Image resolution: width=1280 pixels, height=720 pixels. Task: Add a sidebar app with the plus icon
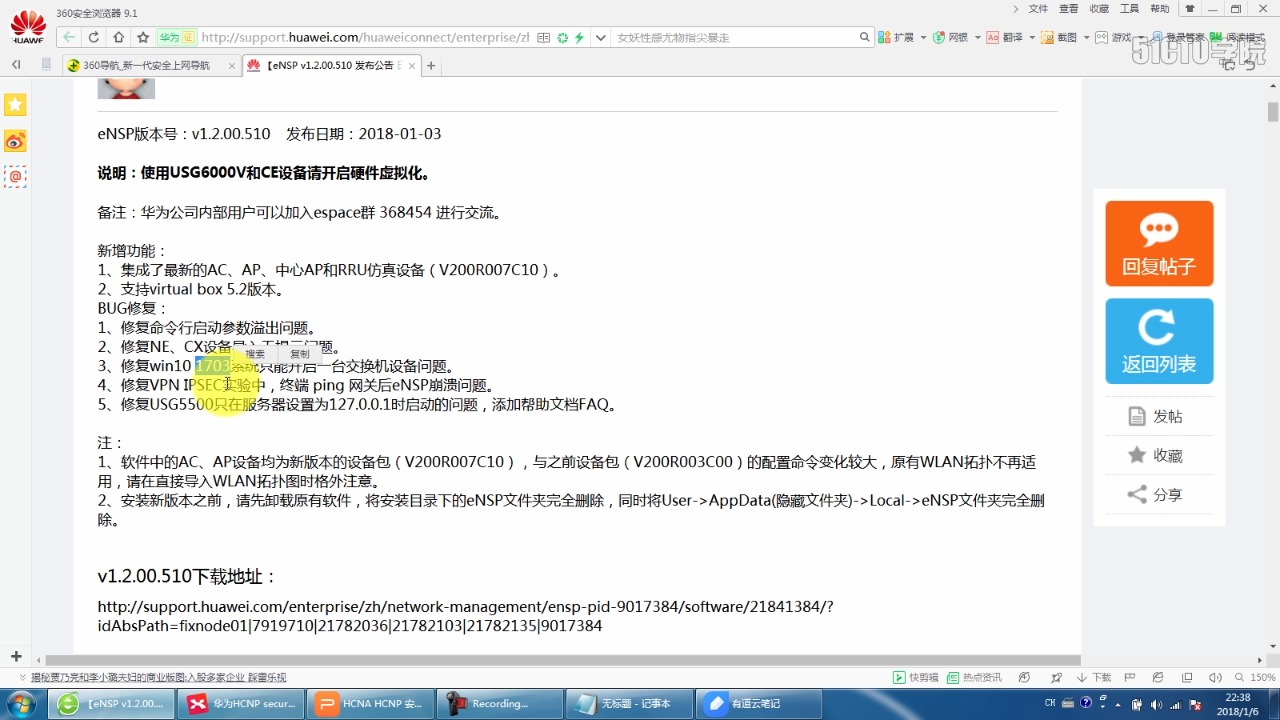click(x=16, y=656)
